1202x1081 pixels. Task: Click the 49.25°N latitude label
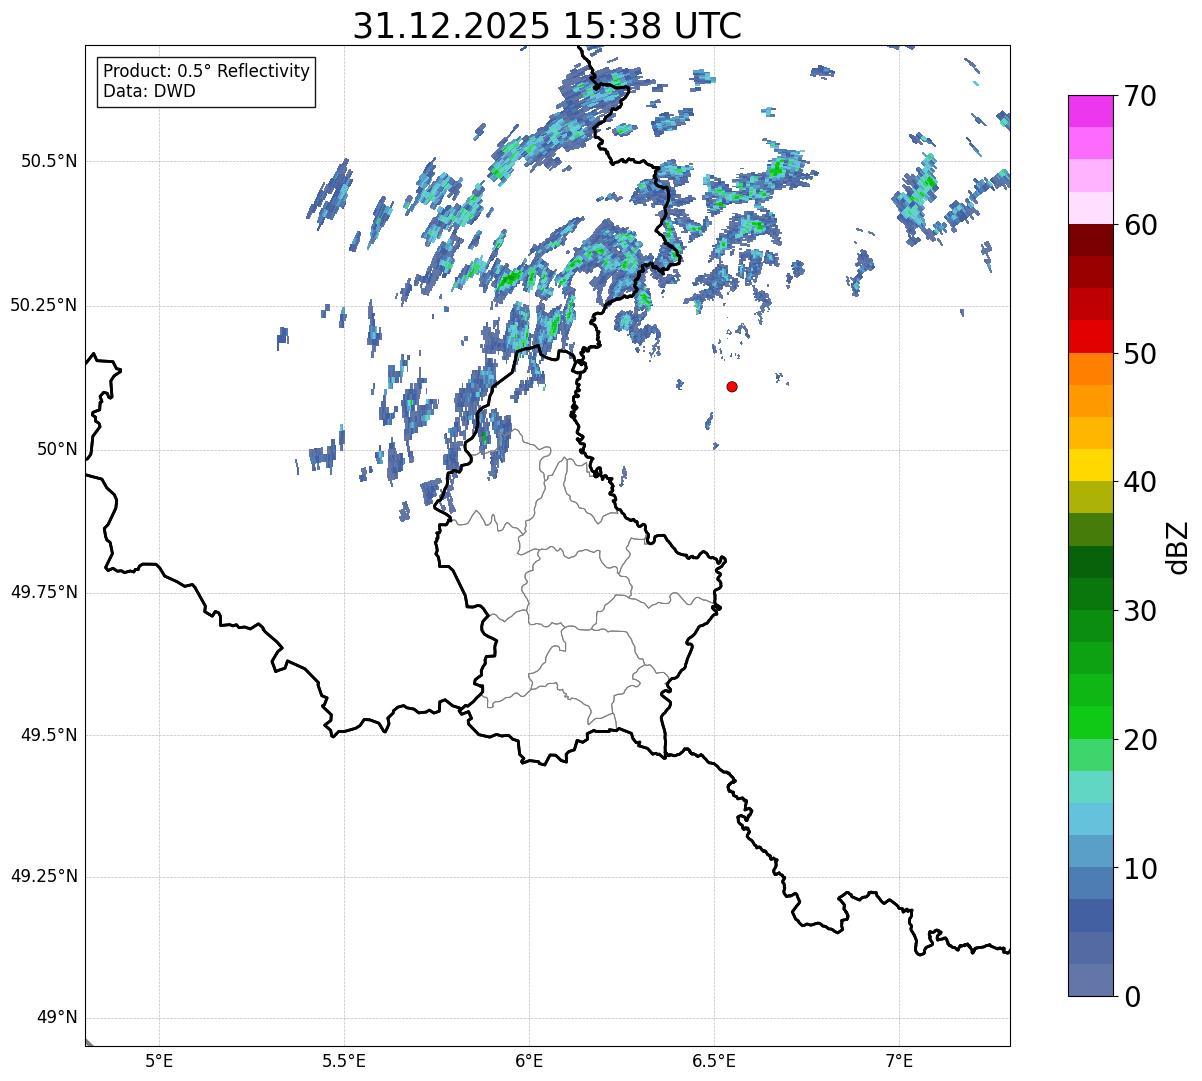pos(43,877)
